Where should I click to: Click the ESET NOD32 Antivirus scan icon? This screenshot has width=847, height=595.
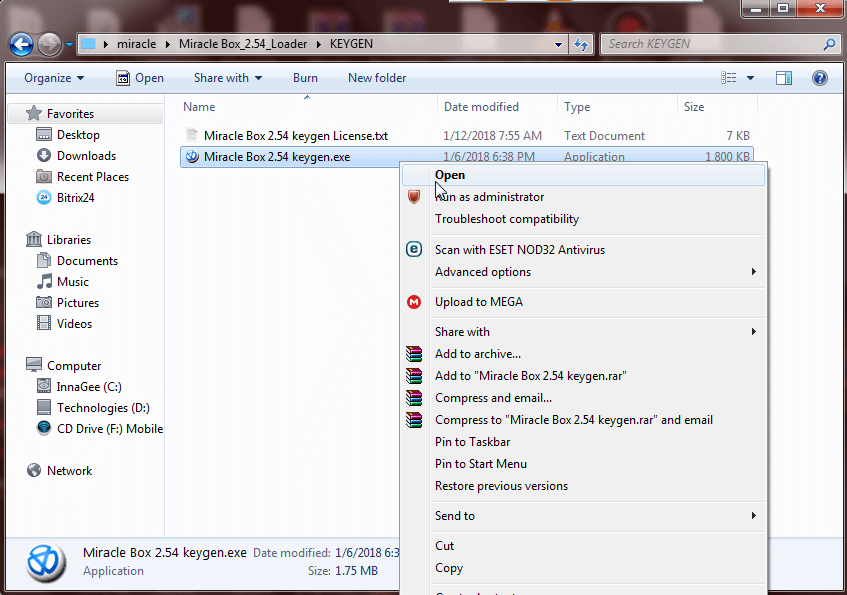pos(414,249)
